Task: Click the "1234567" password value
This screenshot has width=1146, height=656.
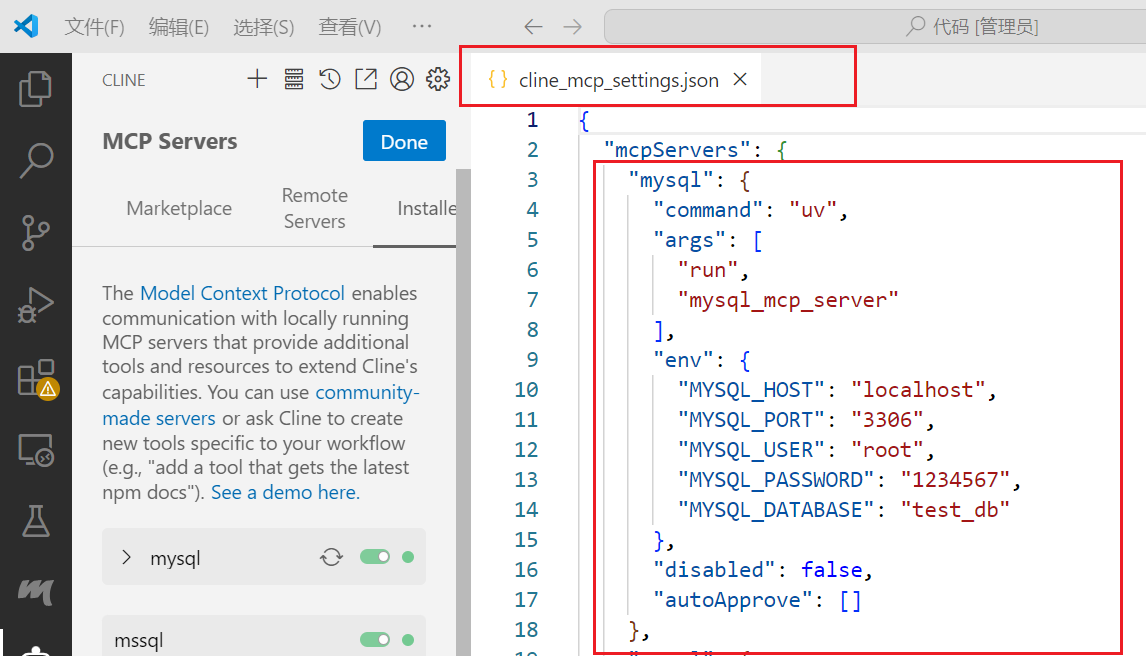Action: tap(955, 479)
